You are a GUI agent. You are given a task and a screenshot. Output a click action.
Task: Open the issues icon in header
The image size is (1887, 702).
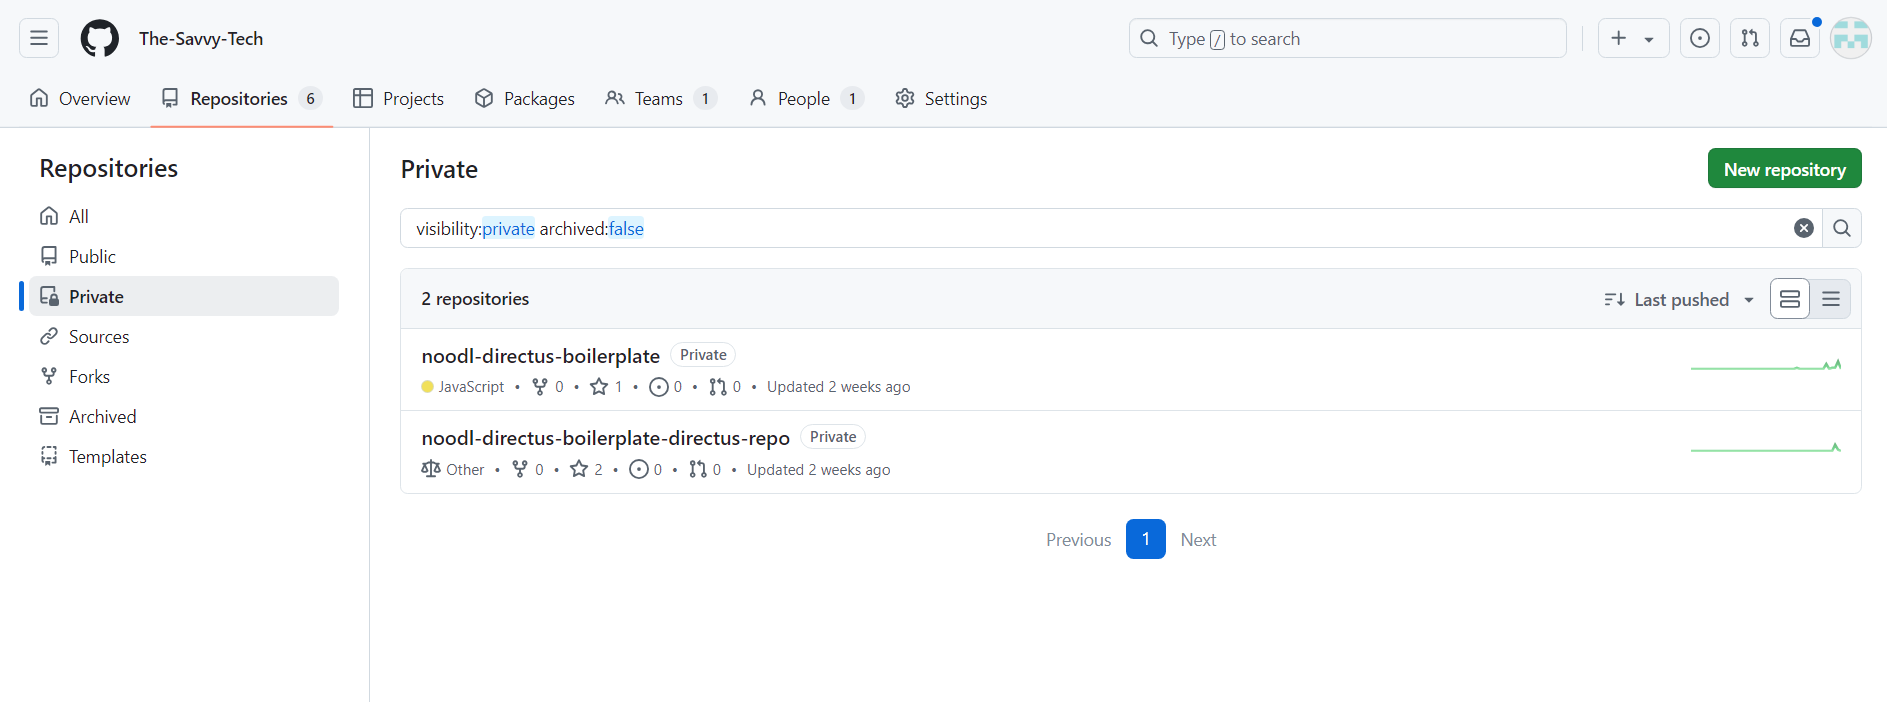[1699, 38]
